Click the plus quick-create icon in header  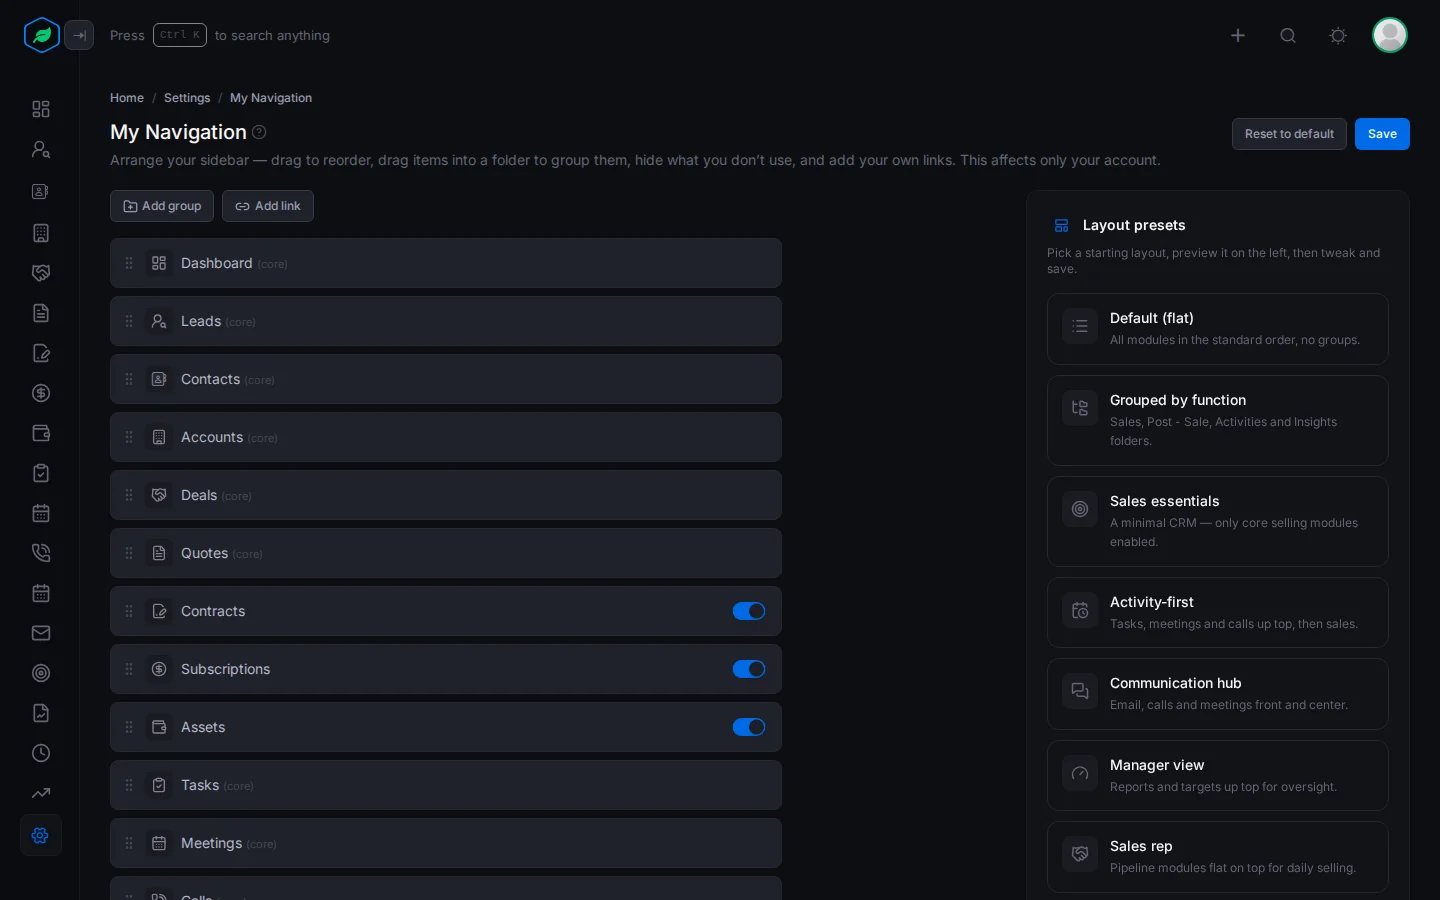(1238, 36)
